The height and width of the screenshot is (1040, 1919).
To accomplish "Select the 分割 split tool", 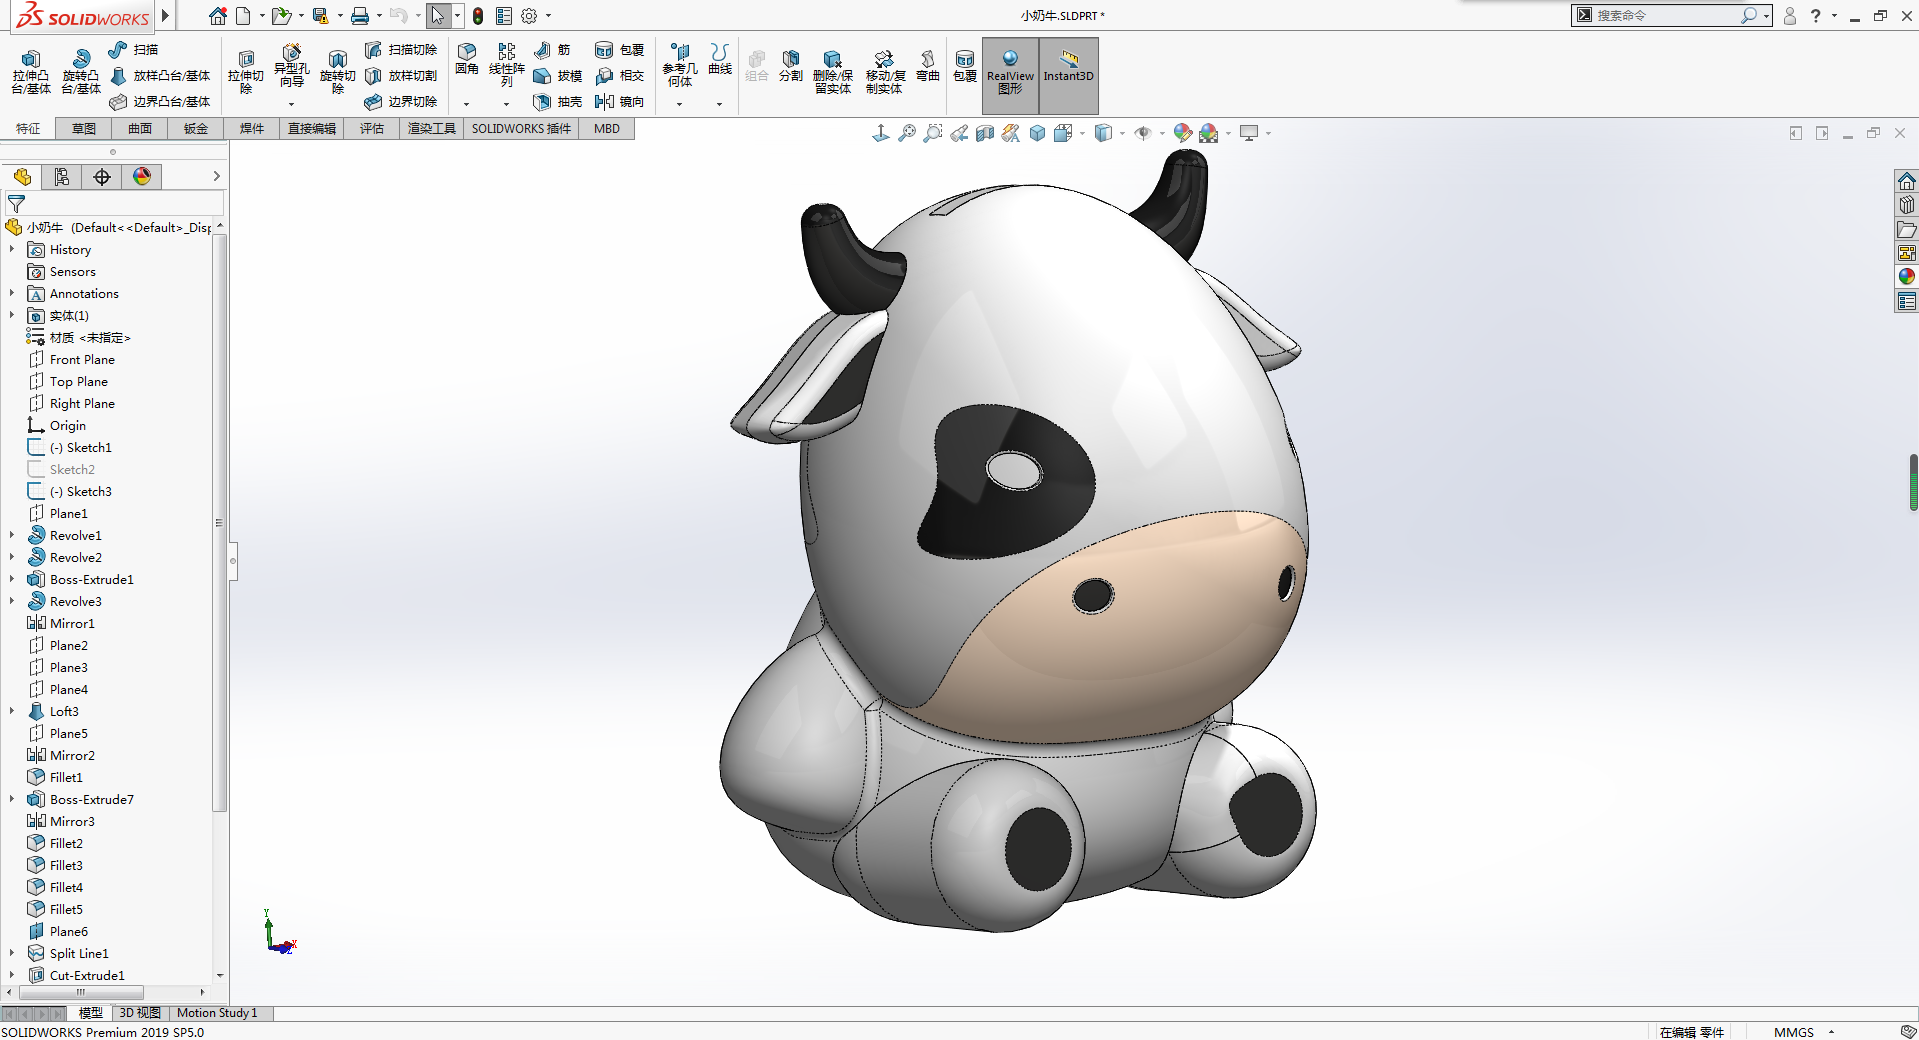I will pos(791,65).
